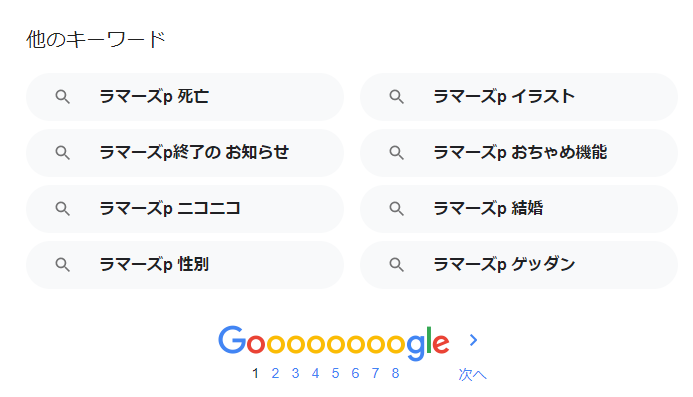
Task: Click magnifier icon next to ラマーズp ゲッダン
Action: 396,265
